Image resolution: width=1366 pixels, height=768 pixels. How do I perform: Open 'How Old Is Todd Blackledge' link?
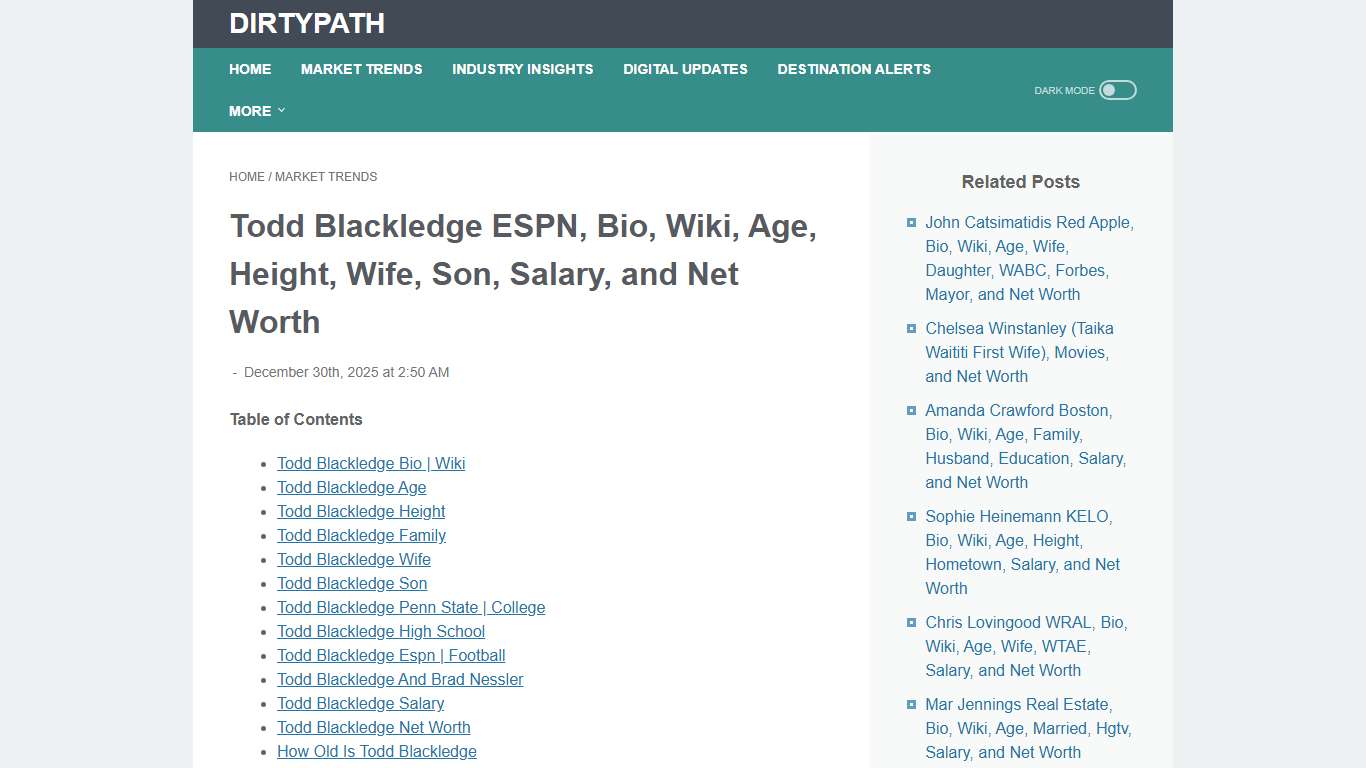pos(377,751)
